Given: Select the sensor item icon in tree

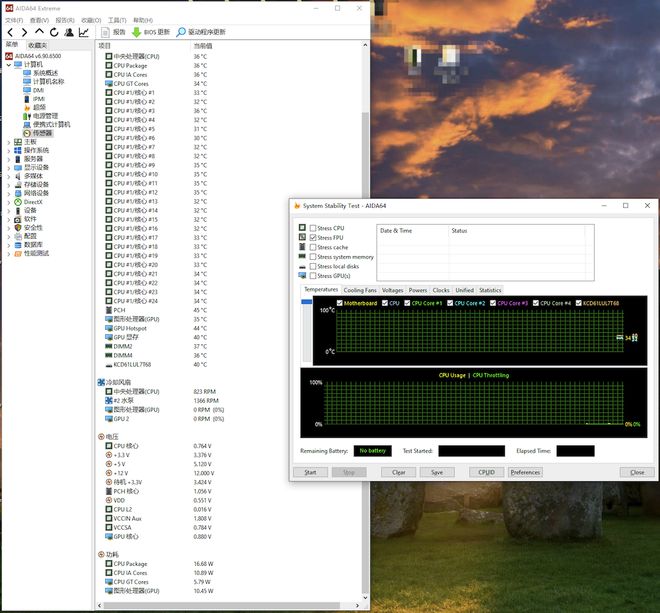Looking at the screenshot, I should 27,133.
